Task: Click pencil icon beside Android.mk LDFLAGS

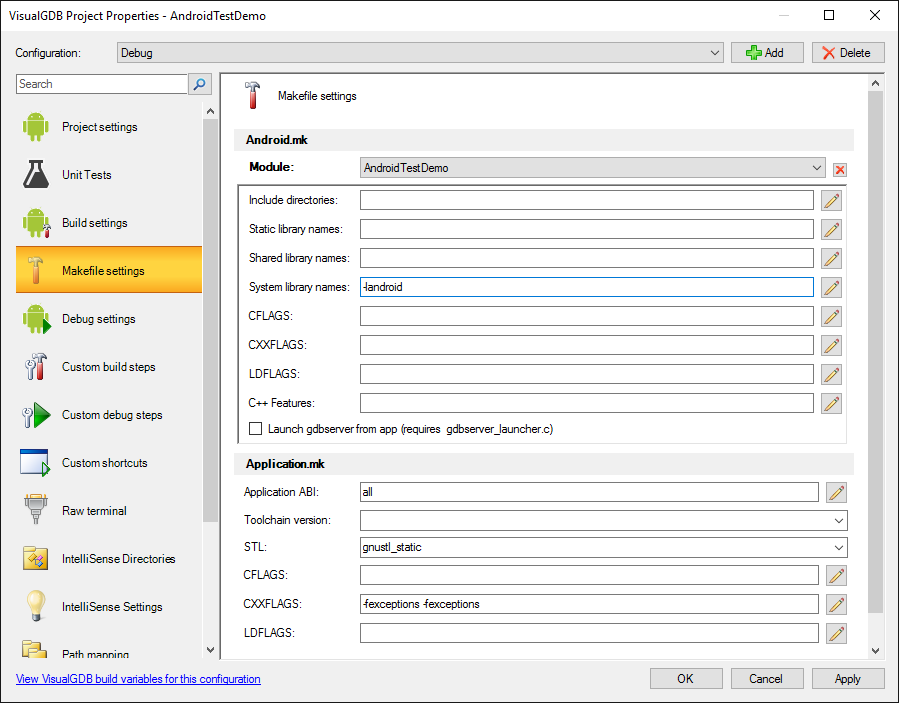Action: [831, 374]
